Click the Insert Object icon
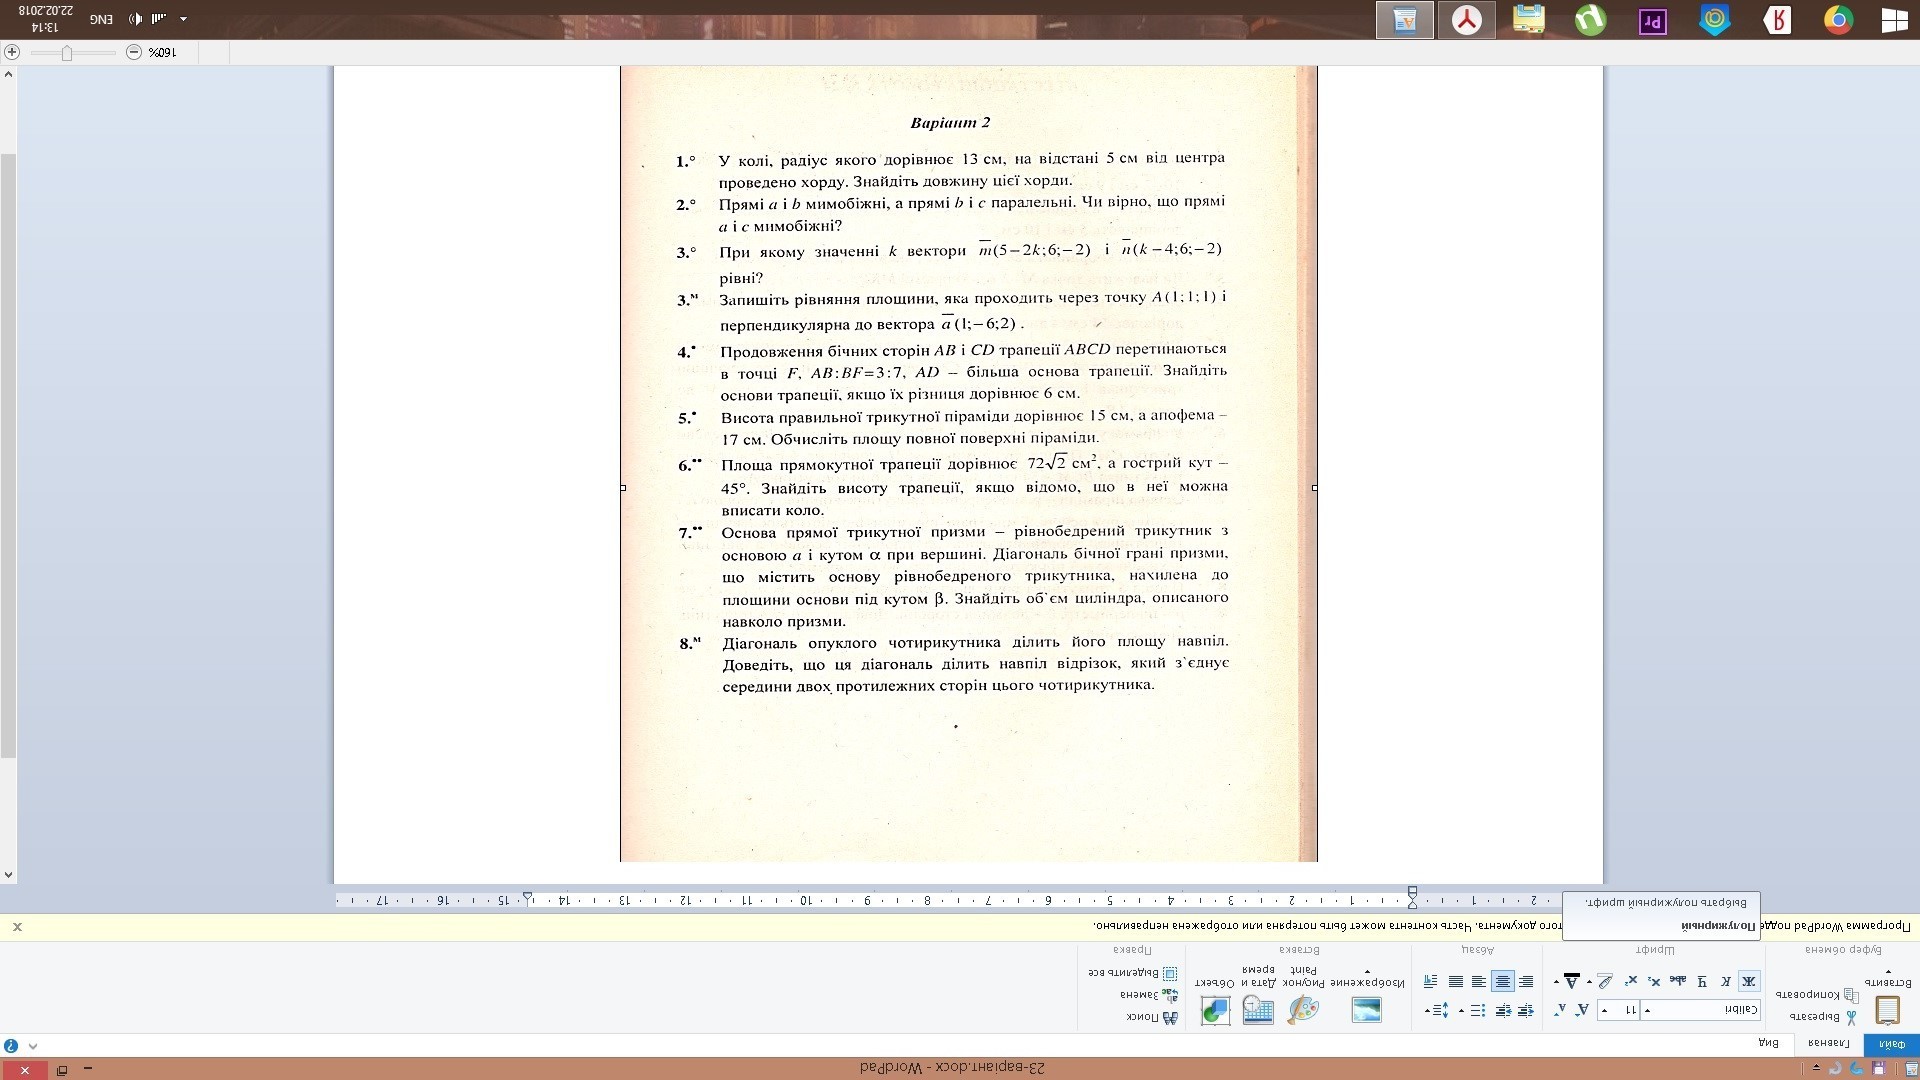 (x=1215, y=1010)
